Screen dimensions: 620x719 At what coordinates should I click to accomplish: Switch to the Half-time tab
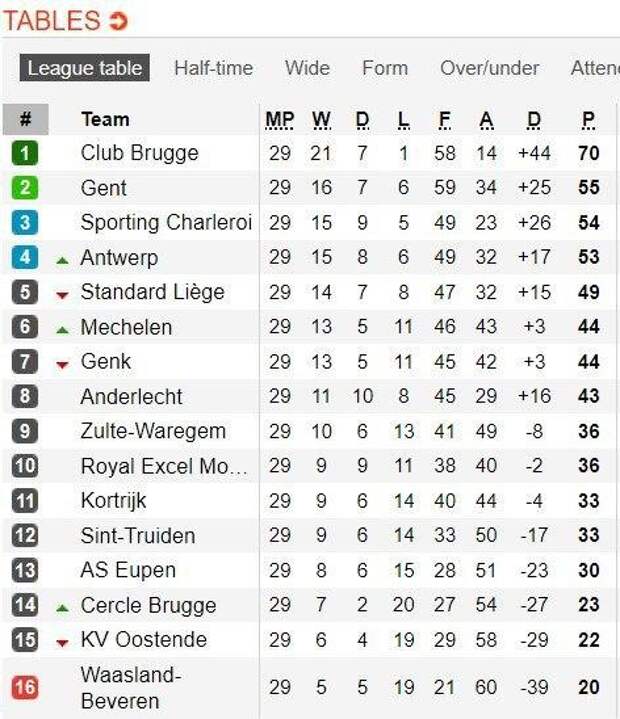pyautogui.click(x=214, y=68)
